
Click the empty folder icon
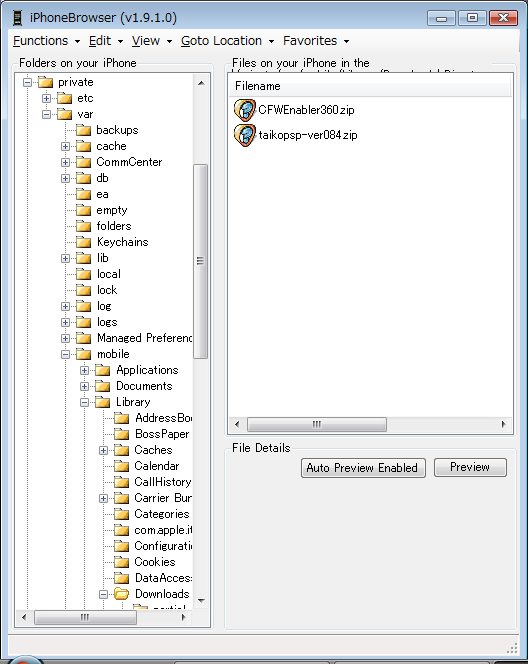coord(83,210)
